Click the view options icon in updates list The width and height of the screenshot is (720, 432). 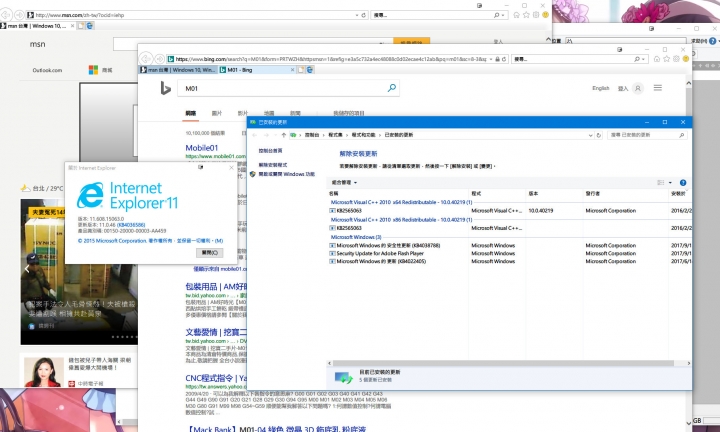tap(661, 183)
